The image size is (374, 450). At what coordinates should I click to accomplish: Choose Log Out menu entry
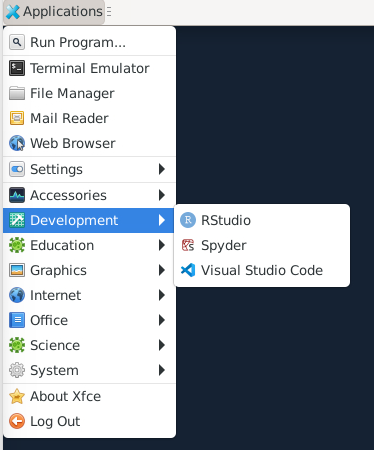(x=89, y=421)
